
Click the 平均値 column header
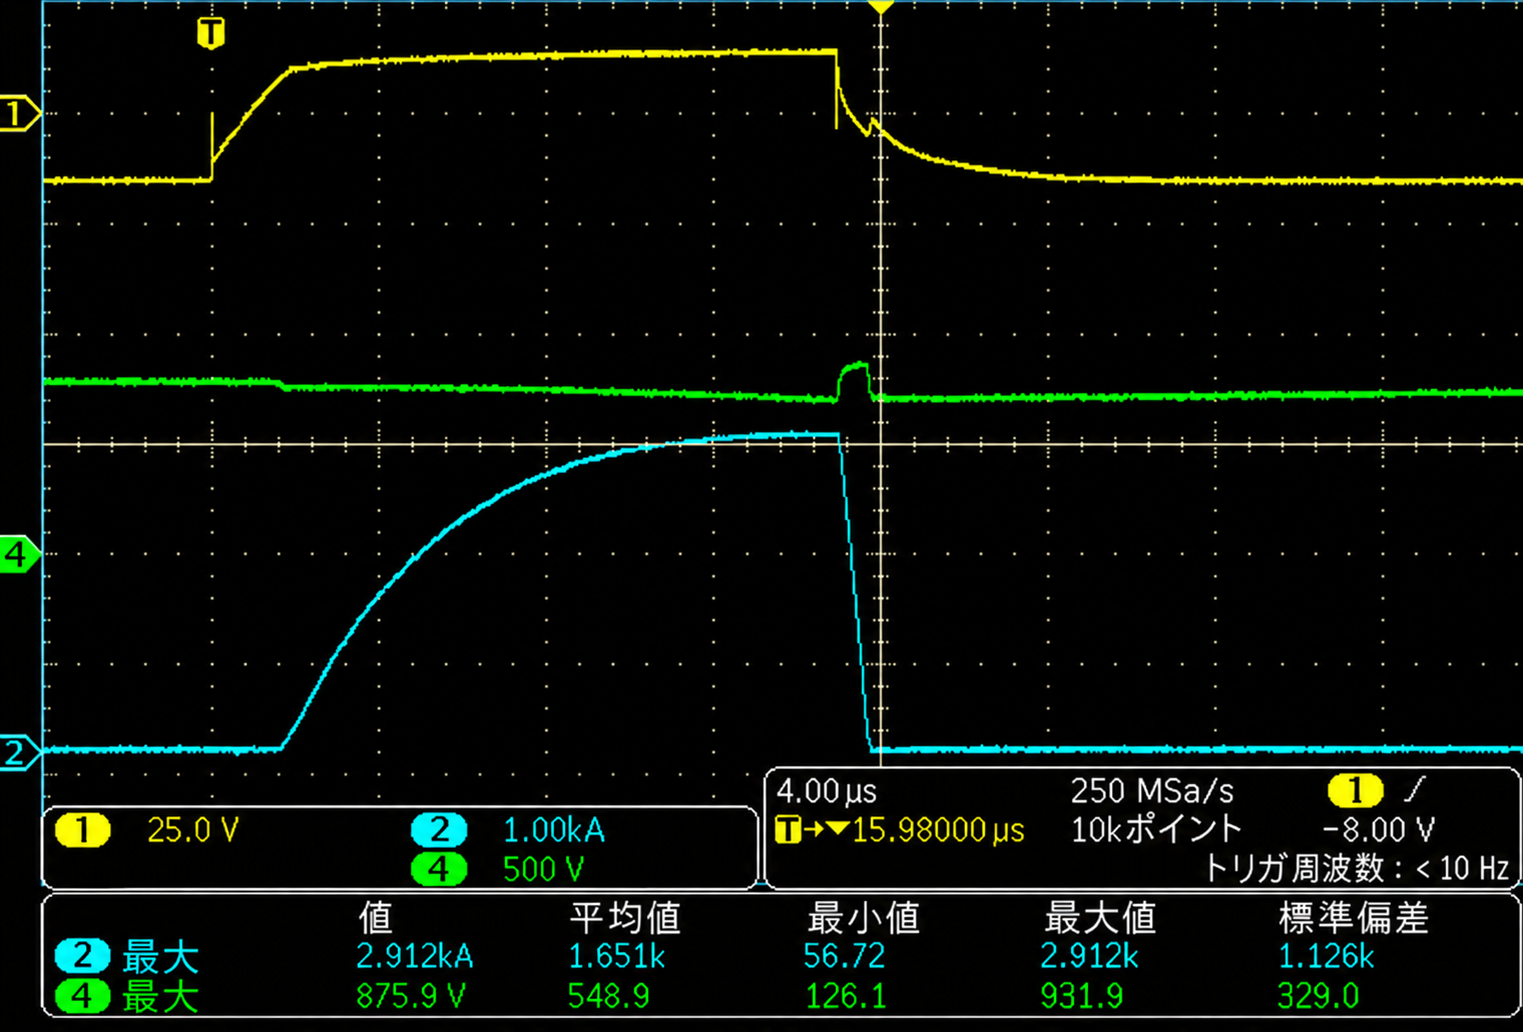pos(624,917)
